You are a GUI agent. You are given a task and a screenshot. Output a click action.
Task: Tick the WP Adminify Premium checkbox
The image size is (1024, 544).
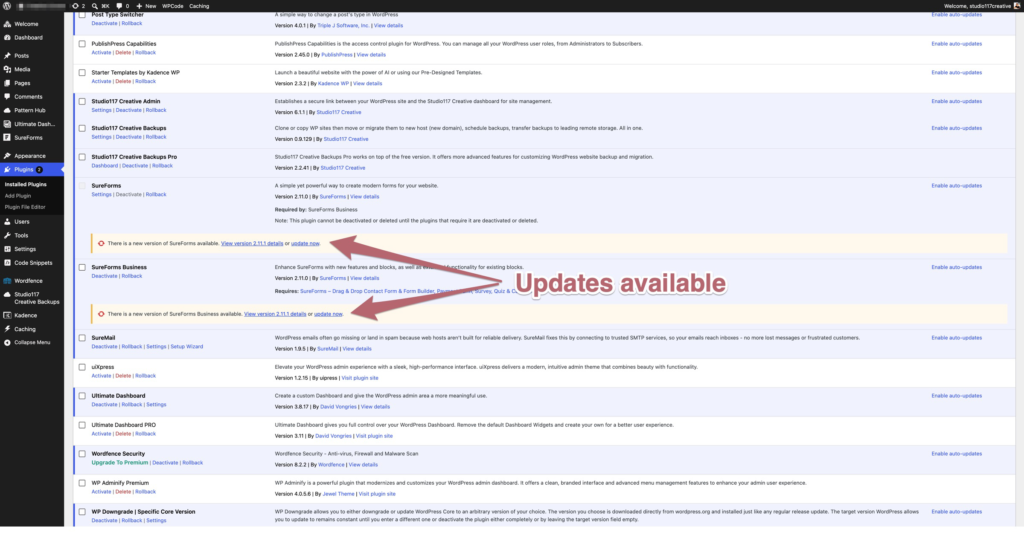82,483
